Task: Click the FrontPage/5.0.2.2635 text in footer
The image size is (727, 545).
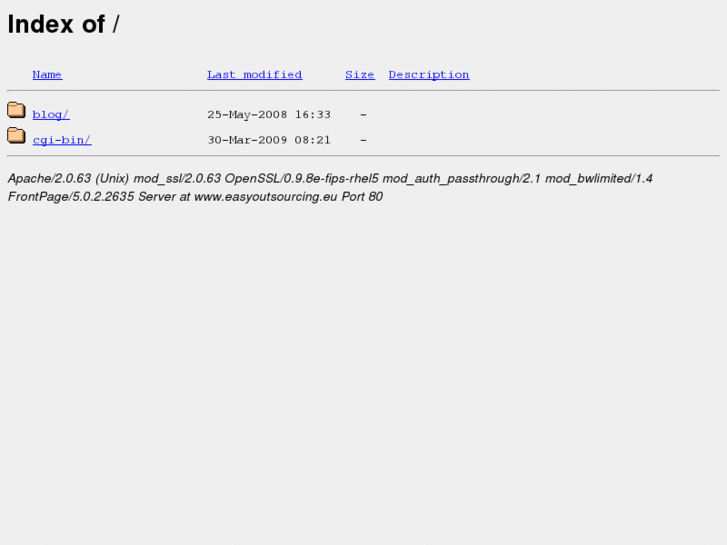Action: click(x=71, y=197)
